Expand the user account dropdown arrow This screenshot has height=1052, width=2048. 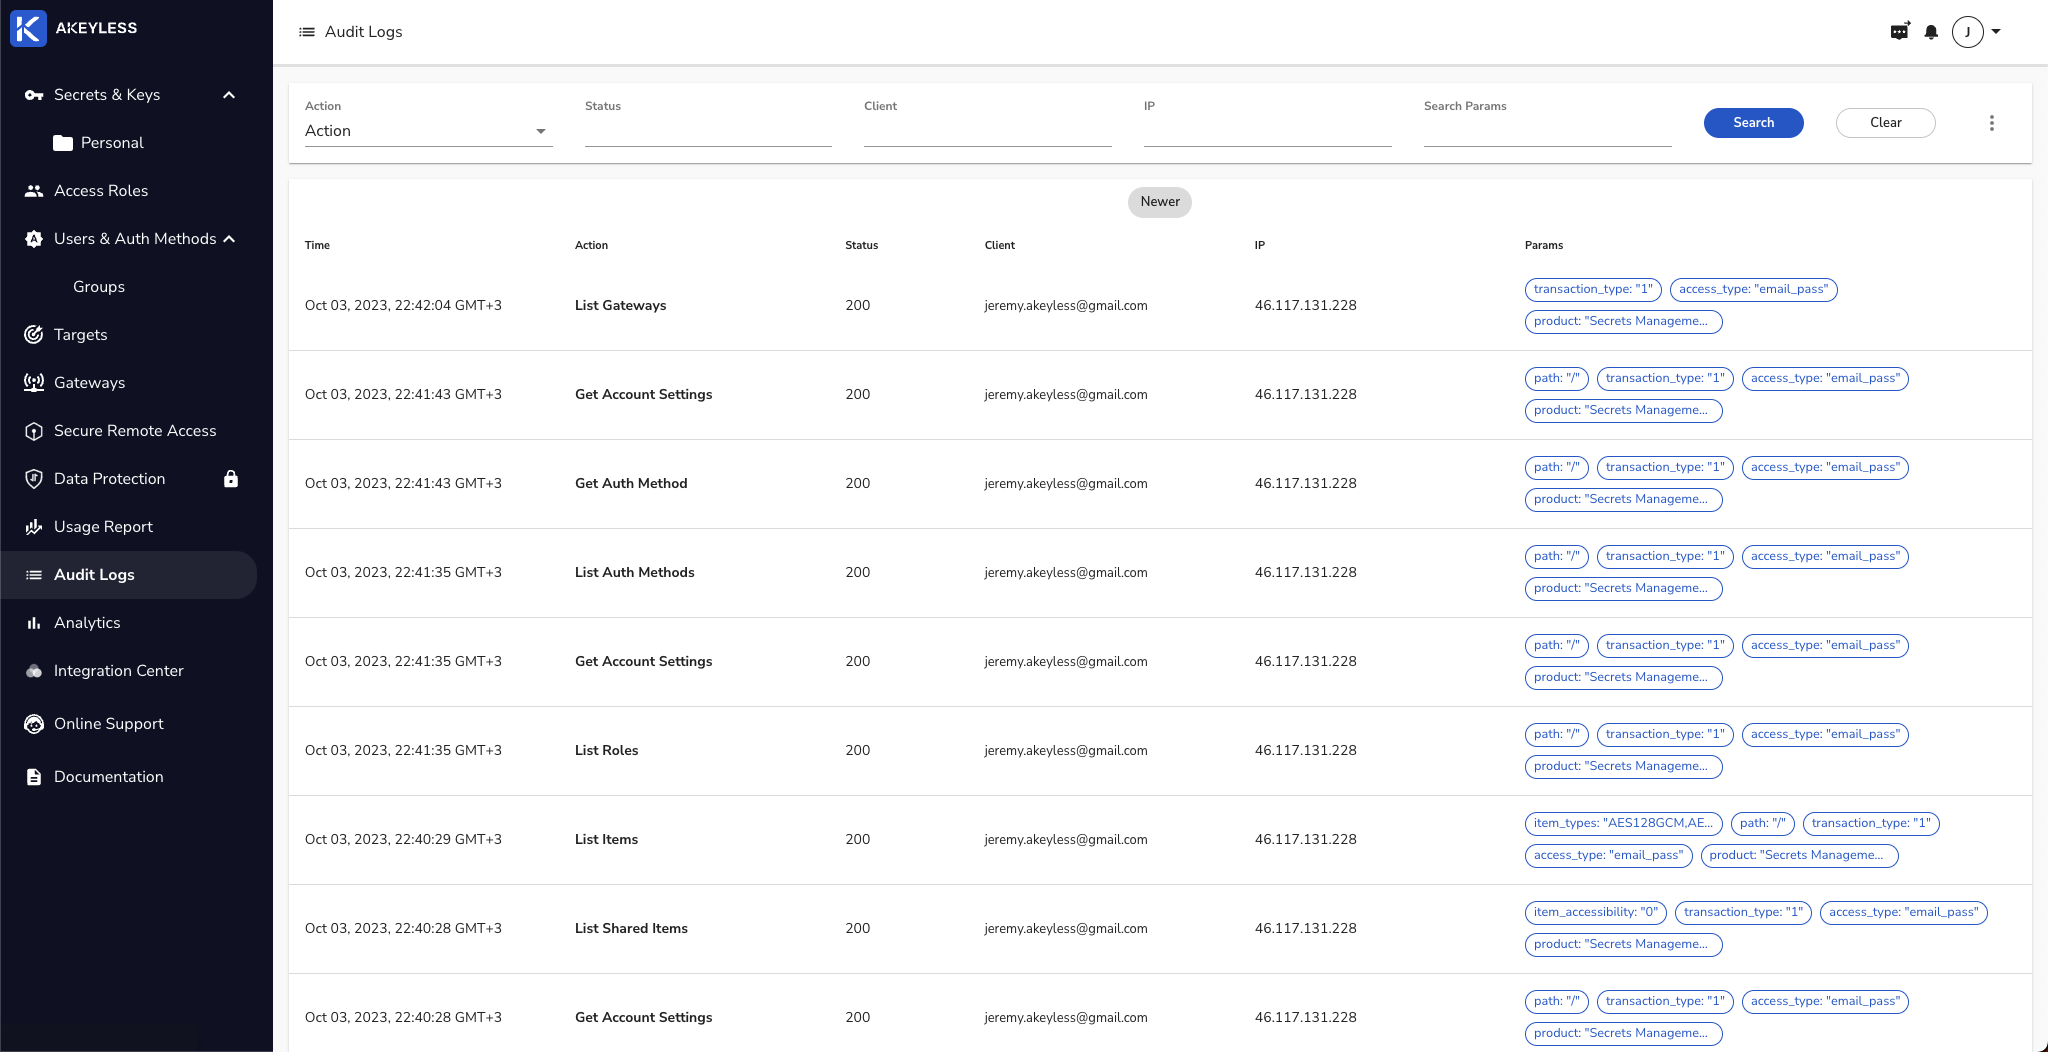(x=1996, y=32)
